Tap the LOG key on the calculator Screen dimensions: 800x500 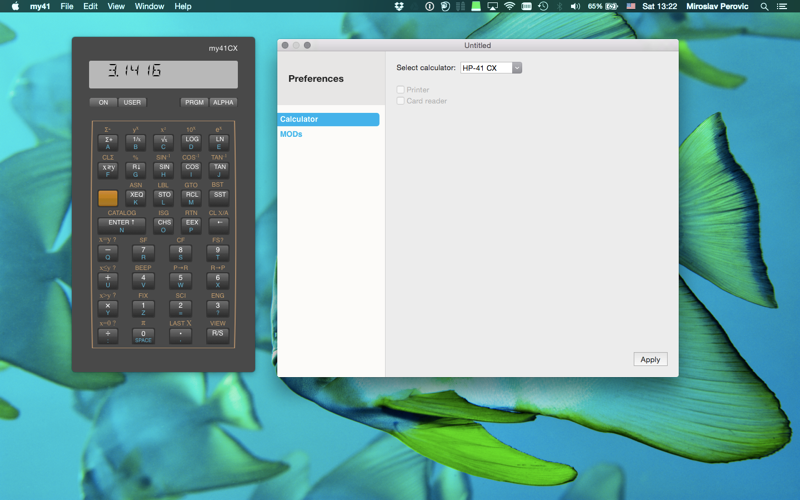191,142
